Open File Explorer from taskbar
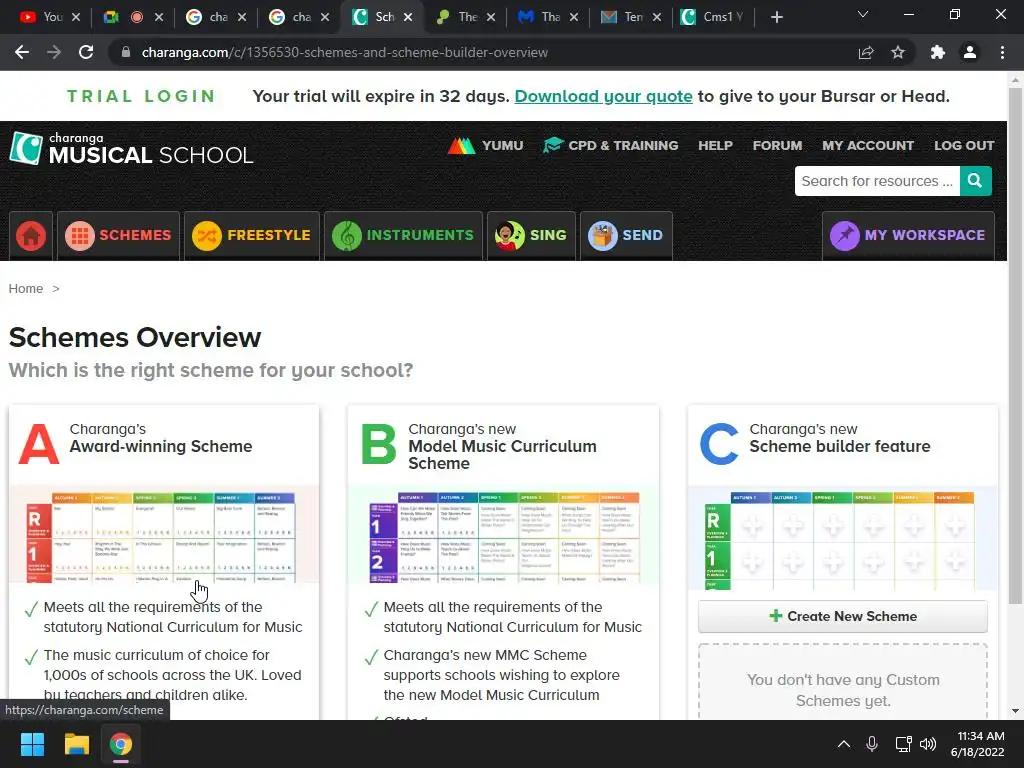Viewport: 1024px width, 768px height. [76, 744]
